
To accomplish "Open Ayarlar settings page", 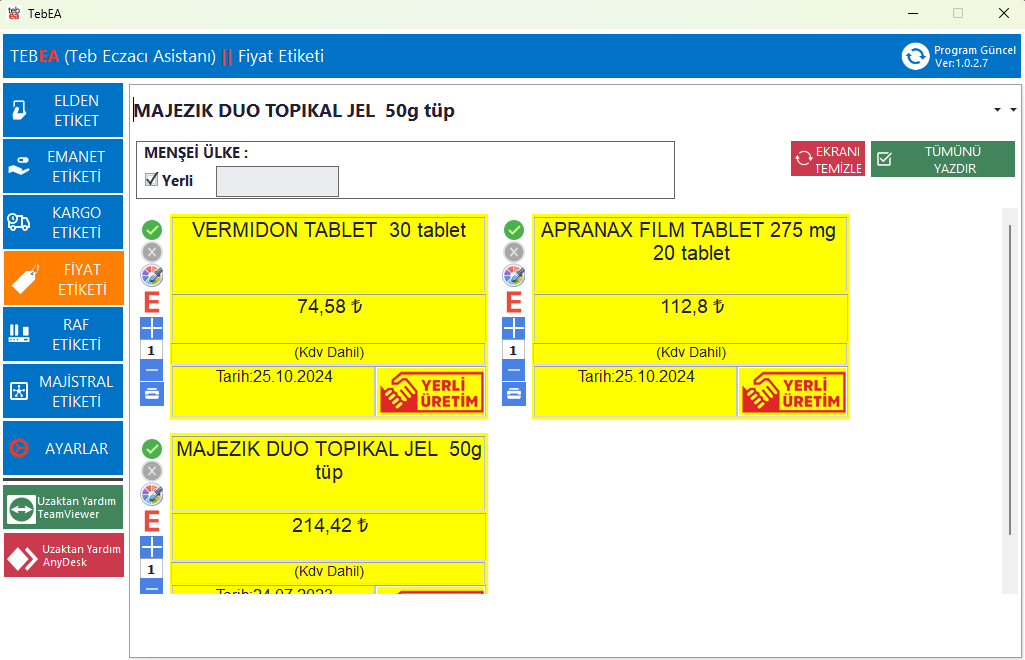I will (64, 449).
